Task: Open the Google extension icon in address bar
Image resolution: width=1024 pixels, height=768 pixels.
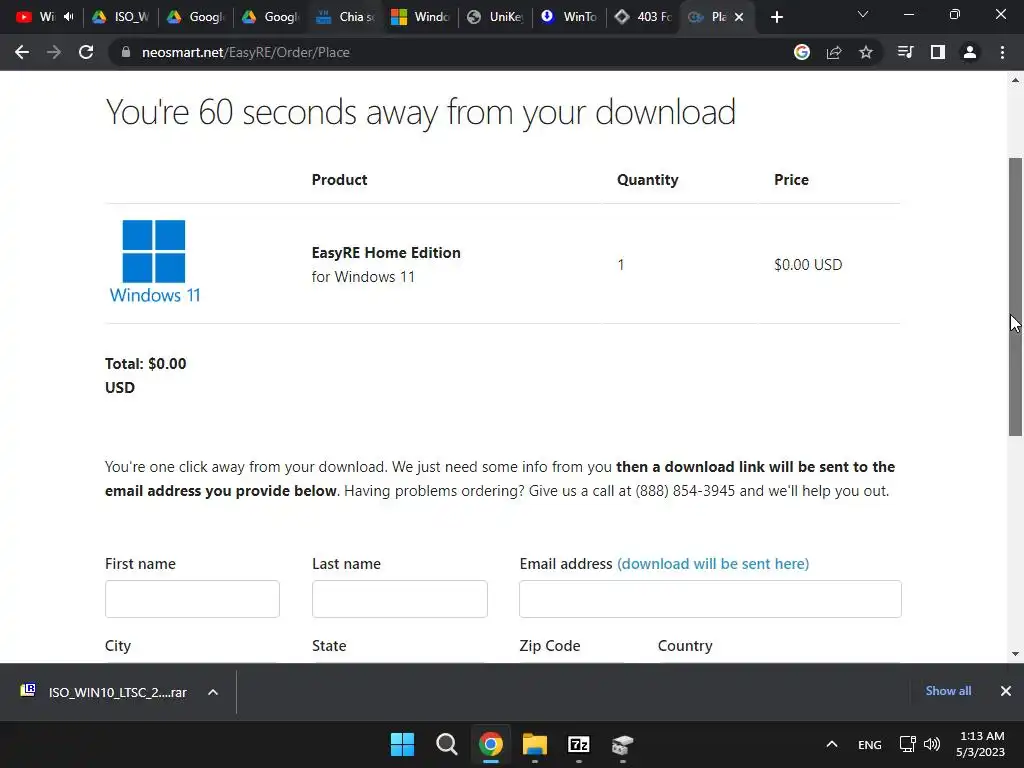Action: coord(802,52)
